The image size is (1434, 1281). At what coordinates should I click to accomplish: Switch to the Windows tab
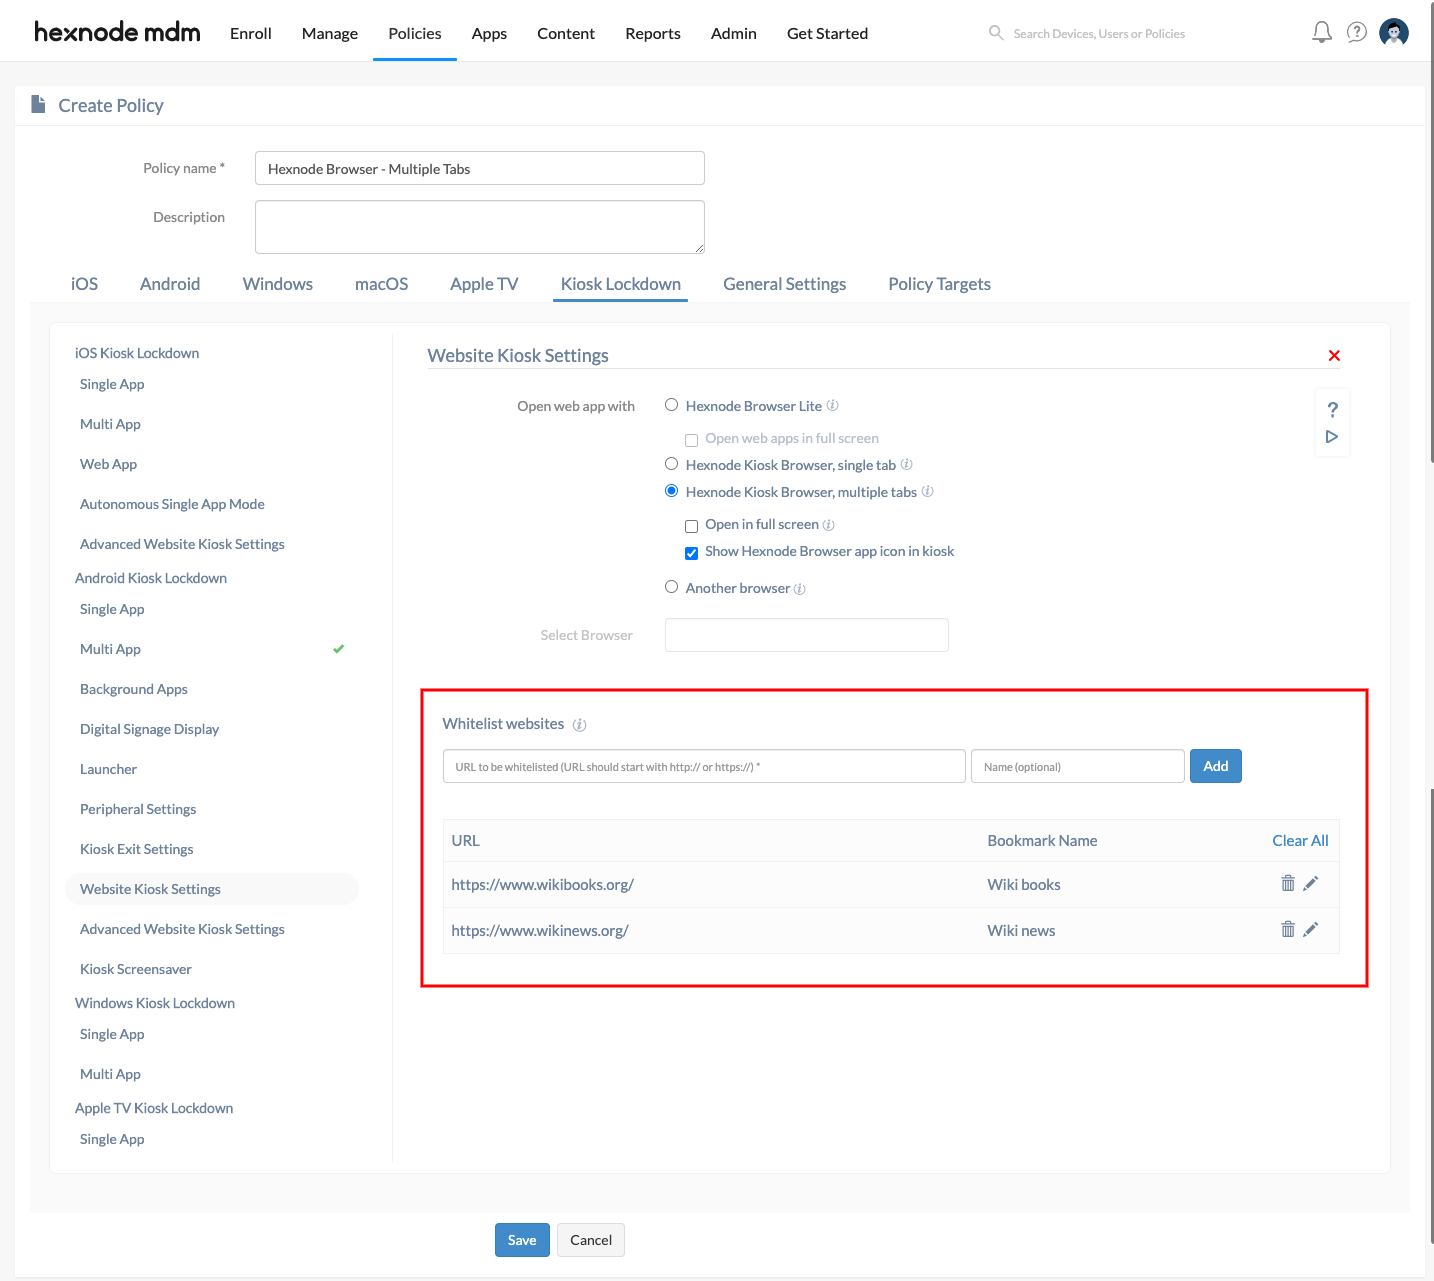tap(278, 284)
